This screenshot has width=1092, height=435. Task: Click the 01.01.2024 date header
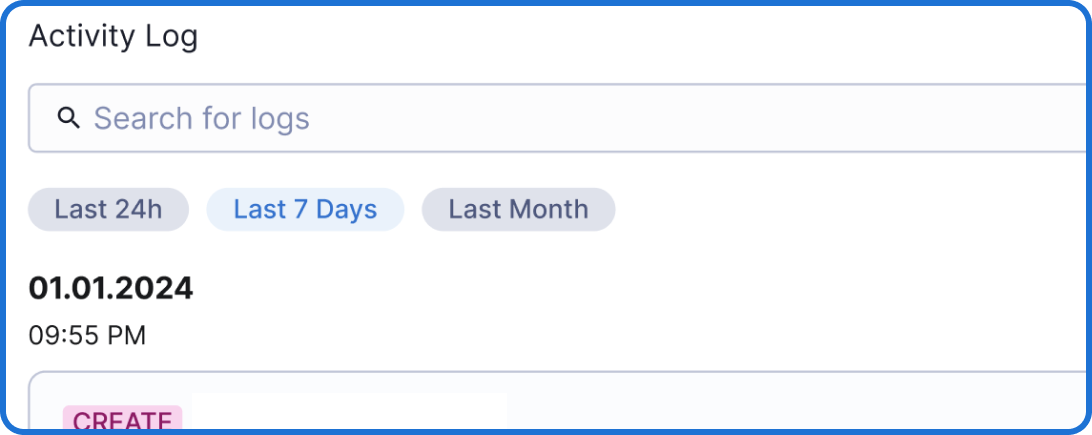pyautogui.click(x=111, y=288)
